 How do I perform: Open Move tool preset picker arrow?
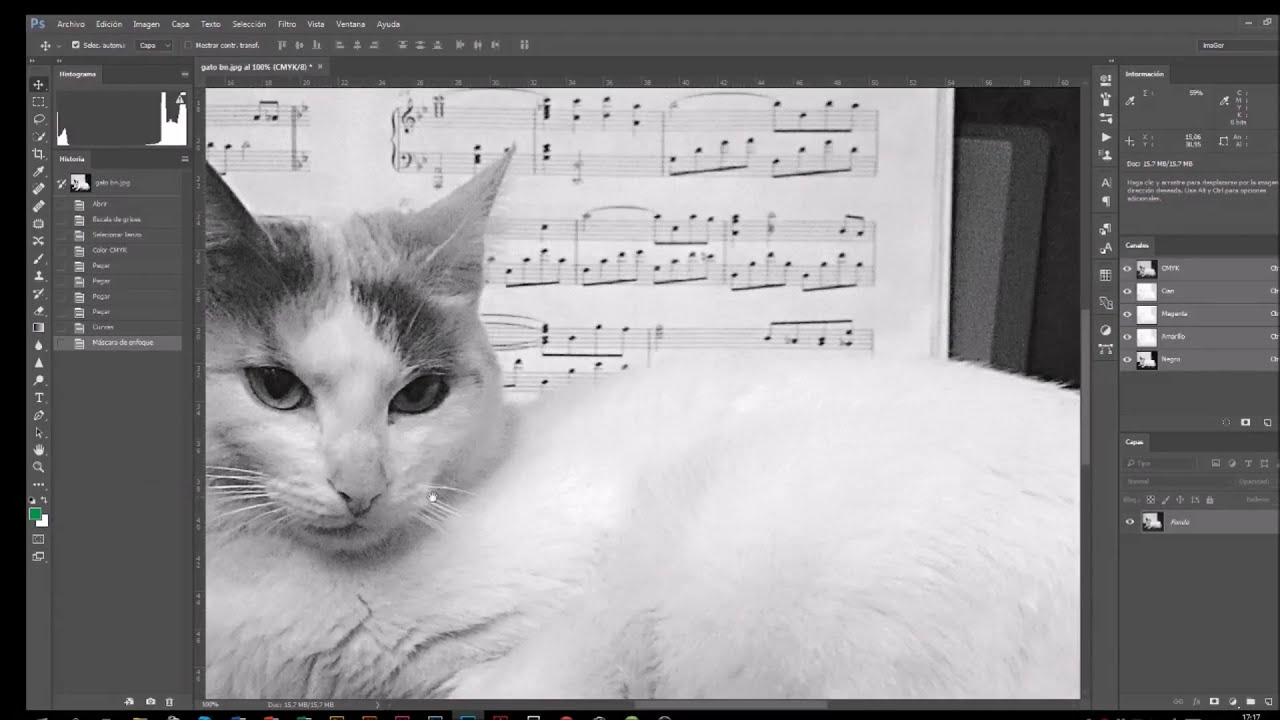59,45
